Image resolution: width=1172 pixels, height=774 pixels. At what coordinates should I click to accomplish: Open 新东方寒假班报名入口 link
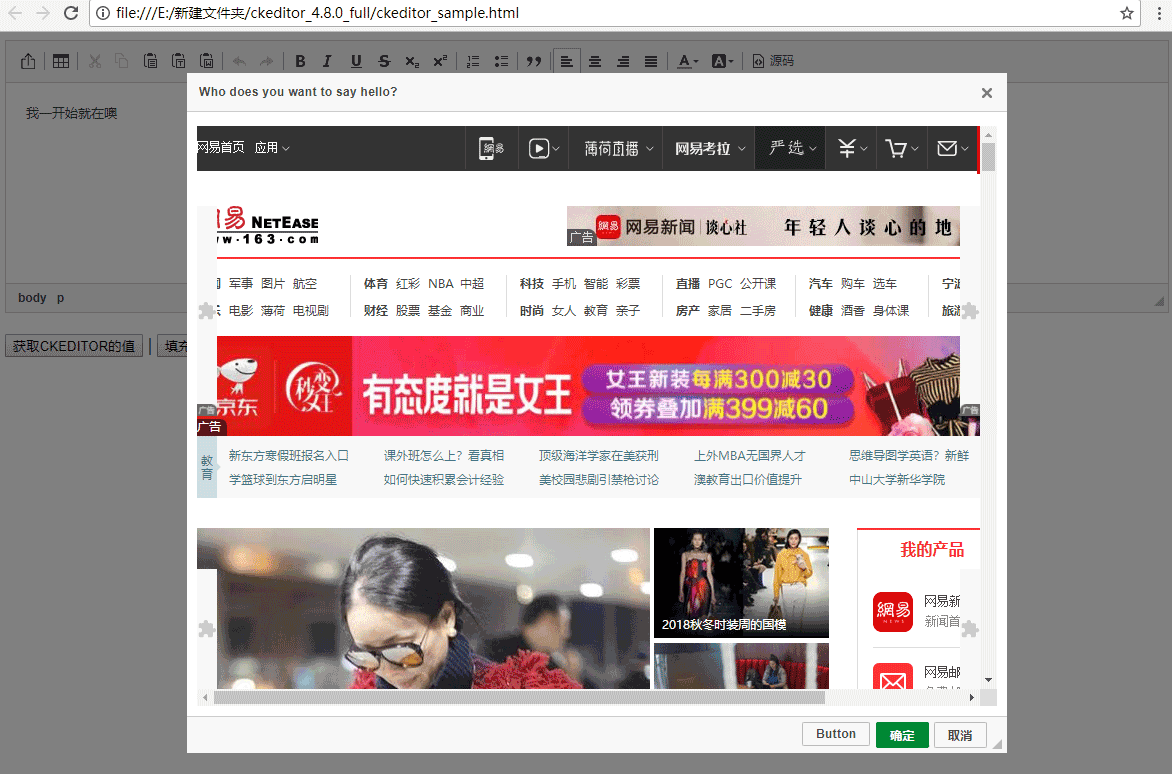(289, 456)
